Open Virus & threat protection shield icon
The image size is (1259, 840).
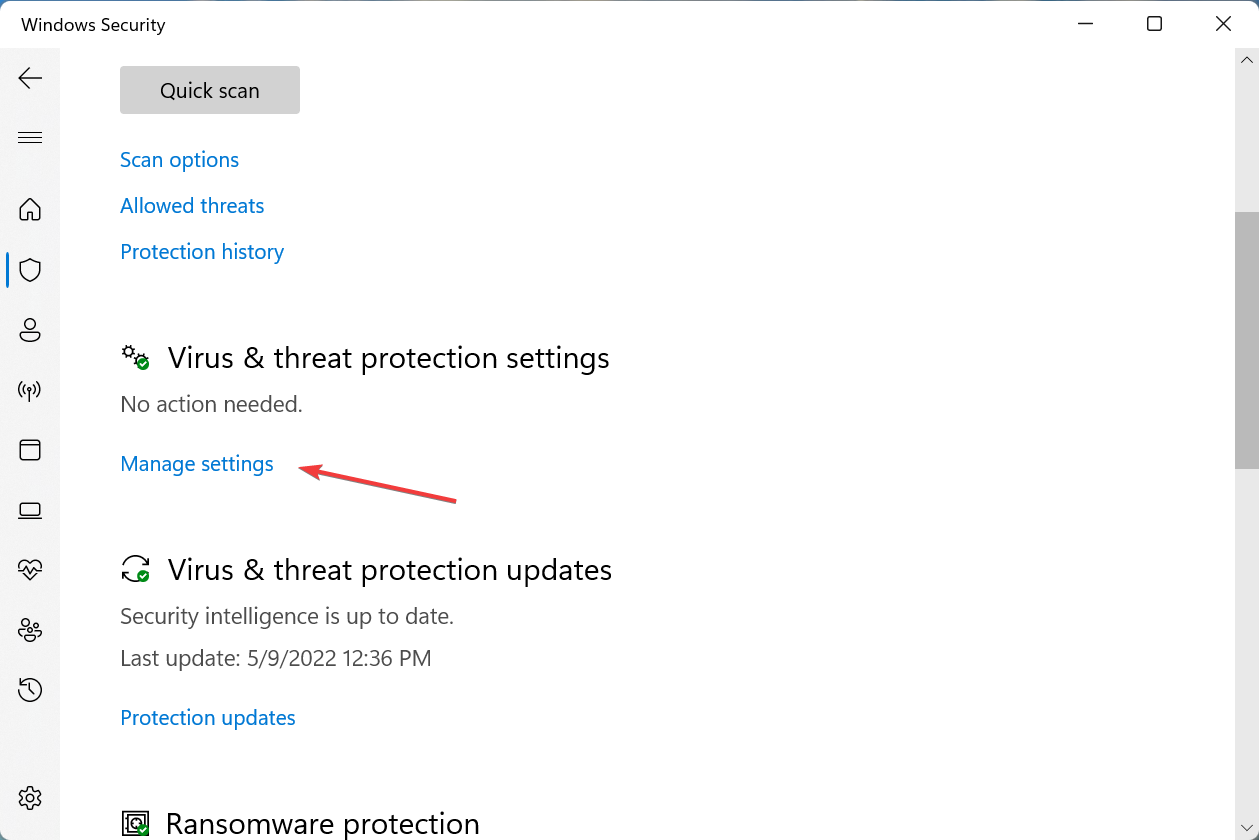click(30, 269)
